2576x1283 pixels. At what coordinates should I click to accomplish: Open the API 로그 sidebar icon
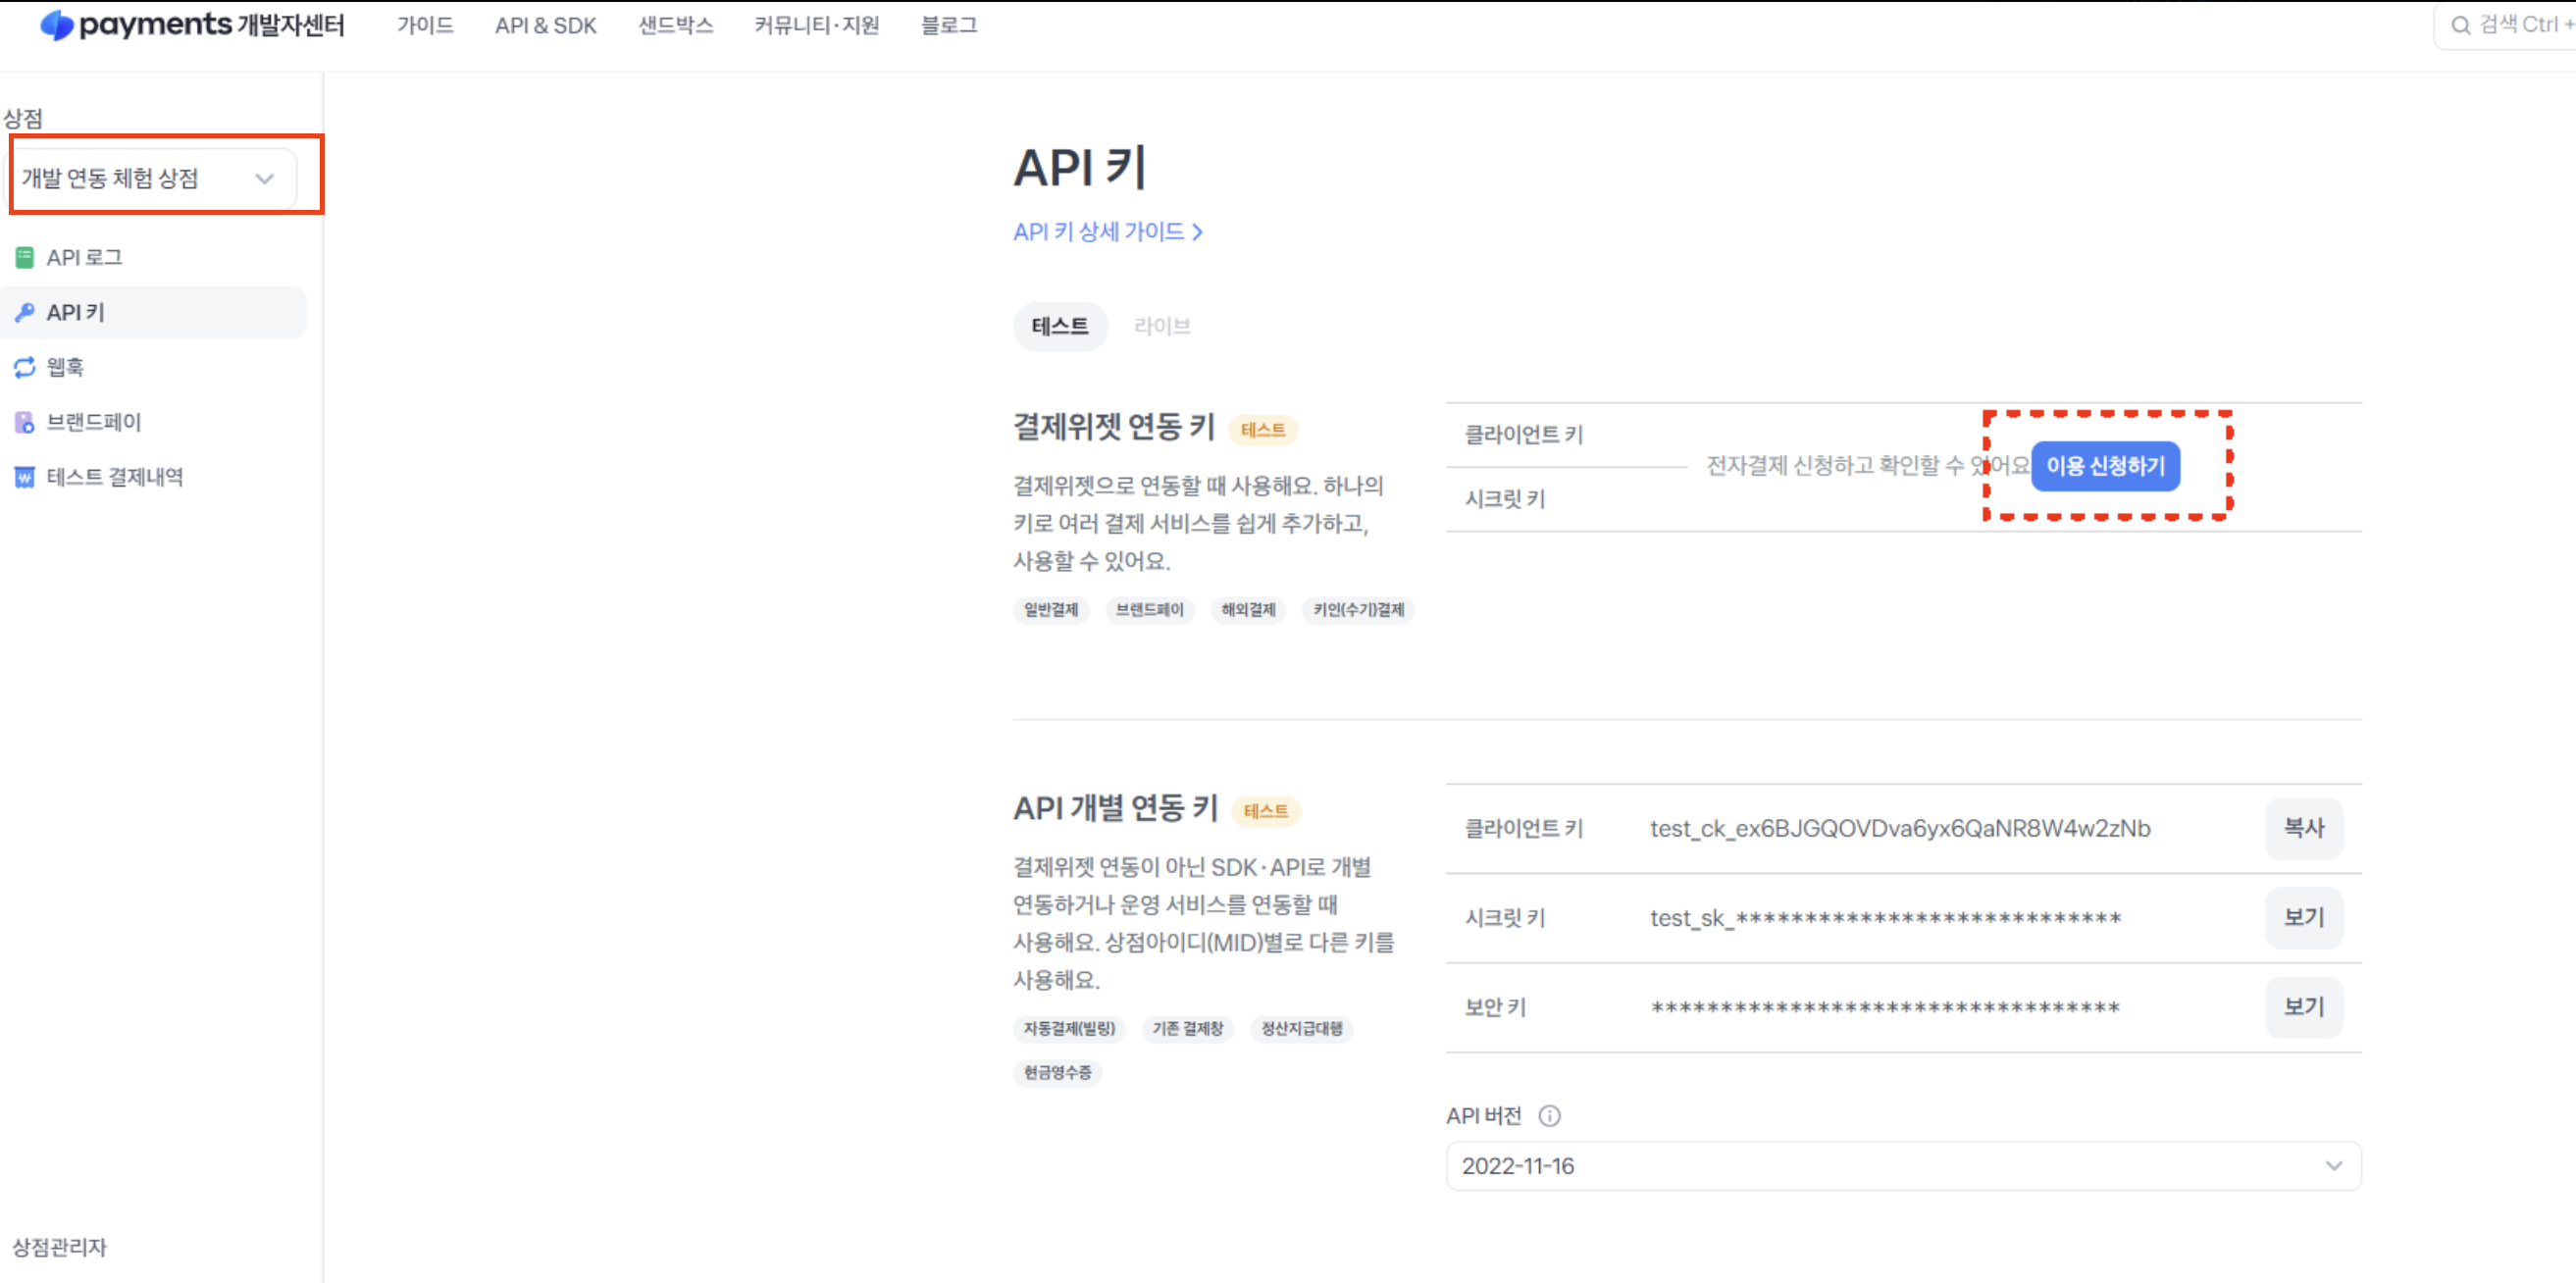point(25,258)
